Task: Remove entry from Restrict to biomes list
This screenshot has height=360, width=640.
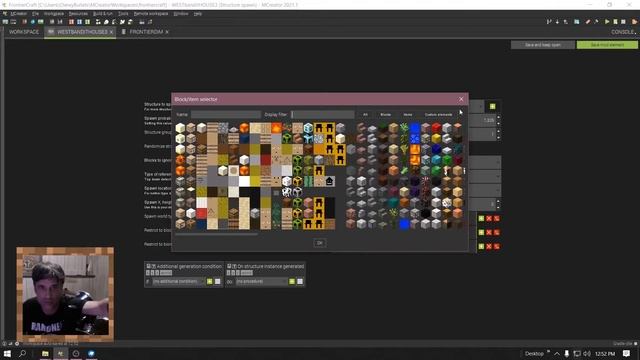Action: (x=489, y=247)
